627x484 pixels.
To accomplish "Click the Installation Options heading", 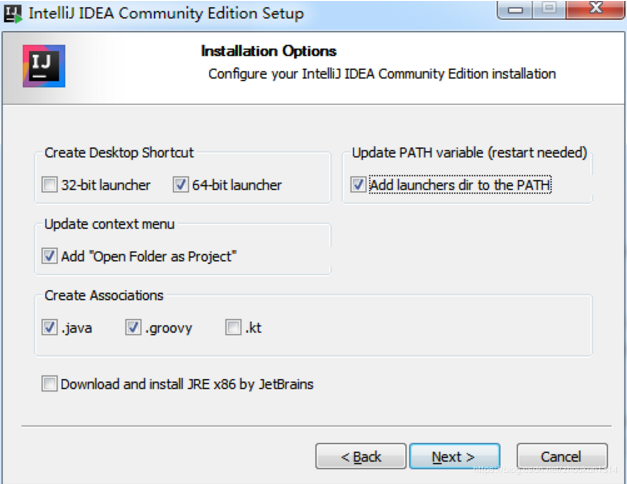I will click(269, 51).
